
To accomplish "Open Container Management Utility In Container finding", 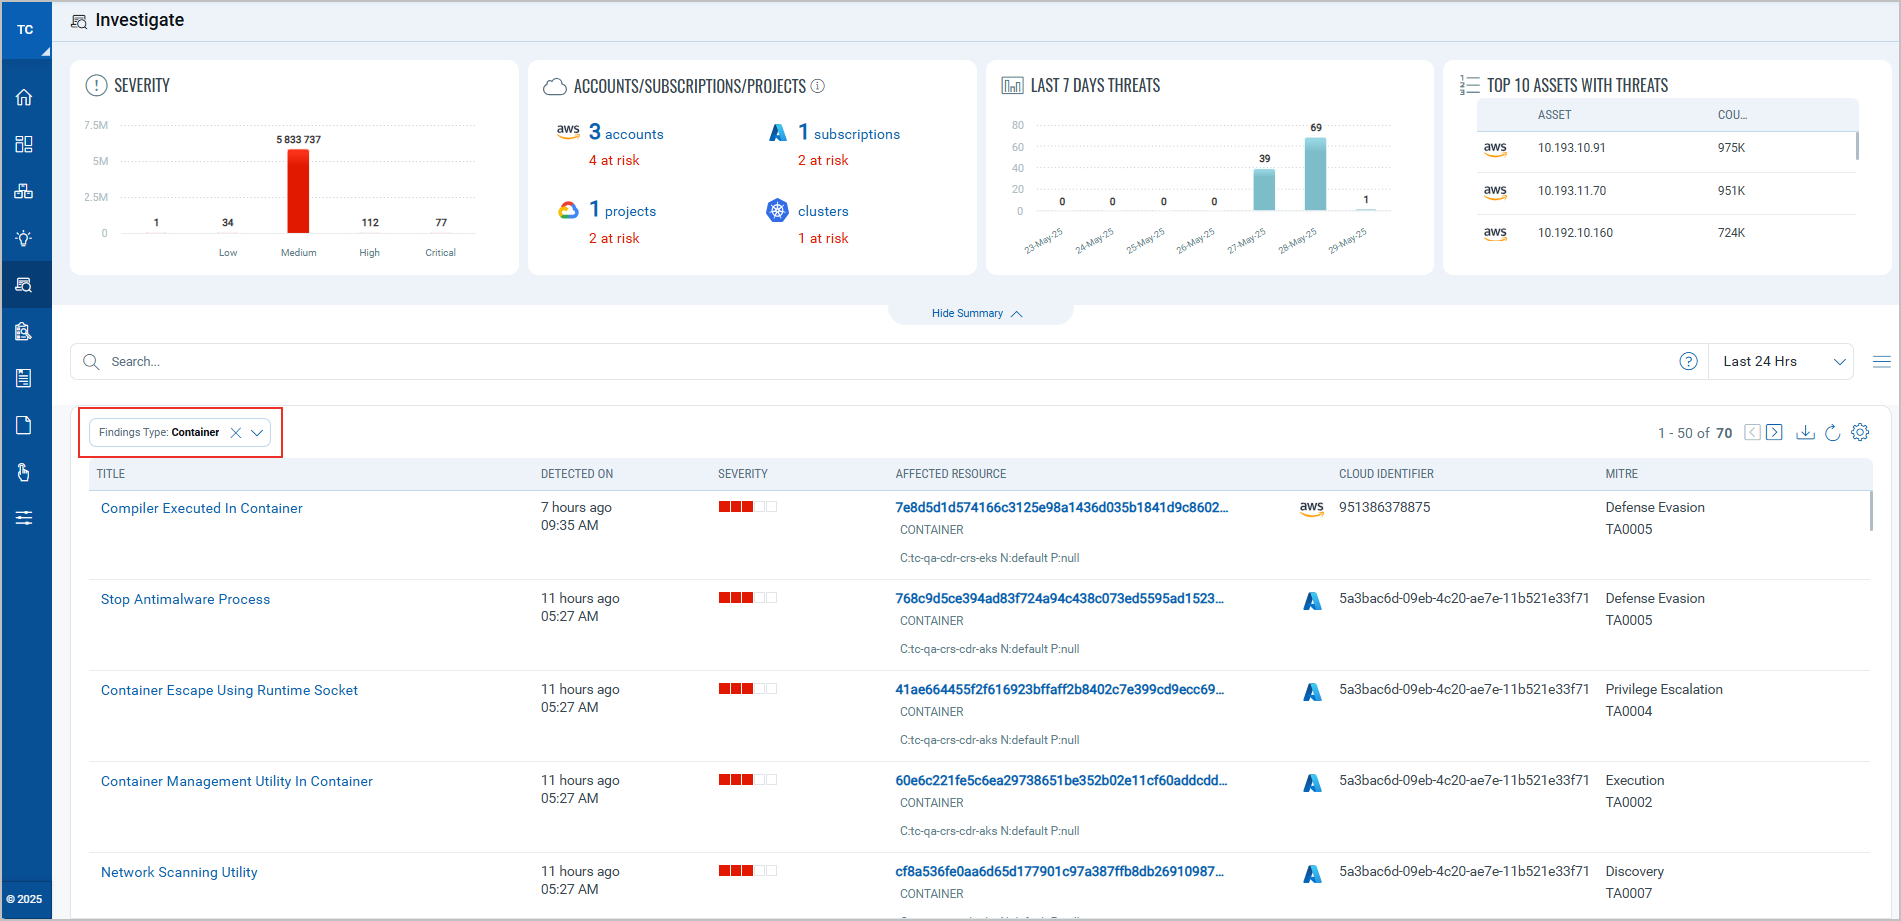I will 237,781.
